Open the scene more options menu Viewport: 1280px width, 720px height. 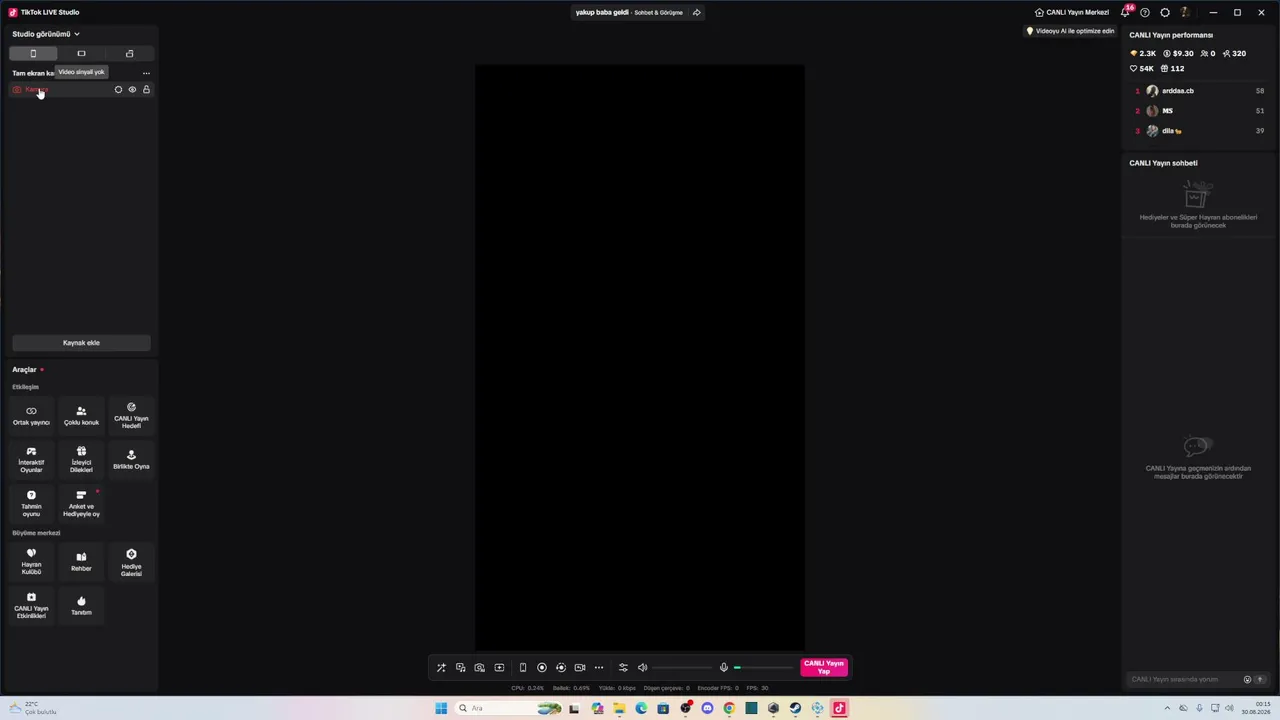[146, 73]
